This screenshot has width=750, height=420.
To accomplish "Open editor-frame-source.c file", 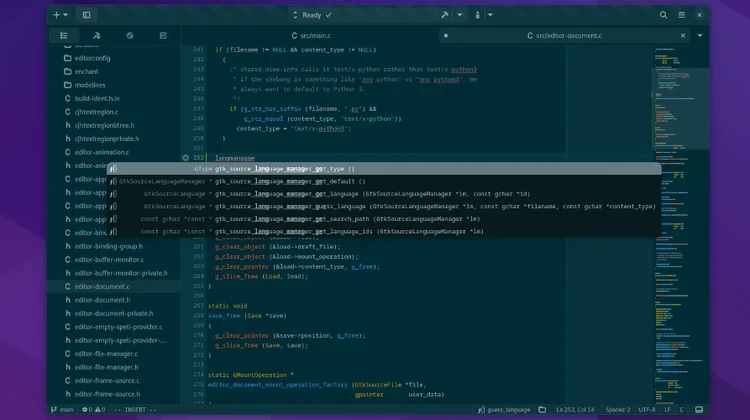I will point(107,380).
